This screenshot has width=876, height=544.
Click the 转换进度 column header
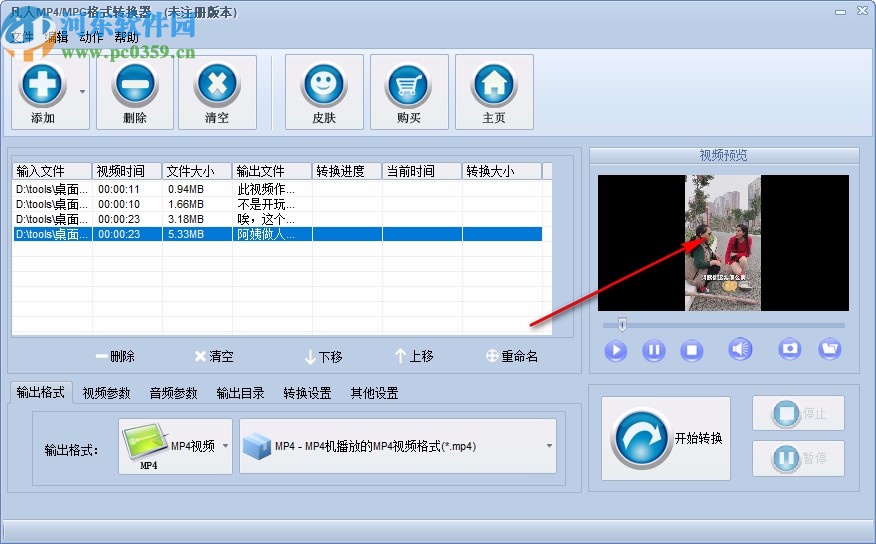347,171
